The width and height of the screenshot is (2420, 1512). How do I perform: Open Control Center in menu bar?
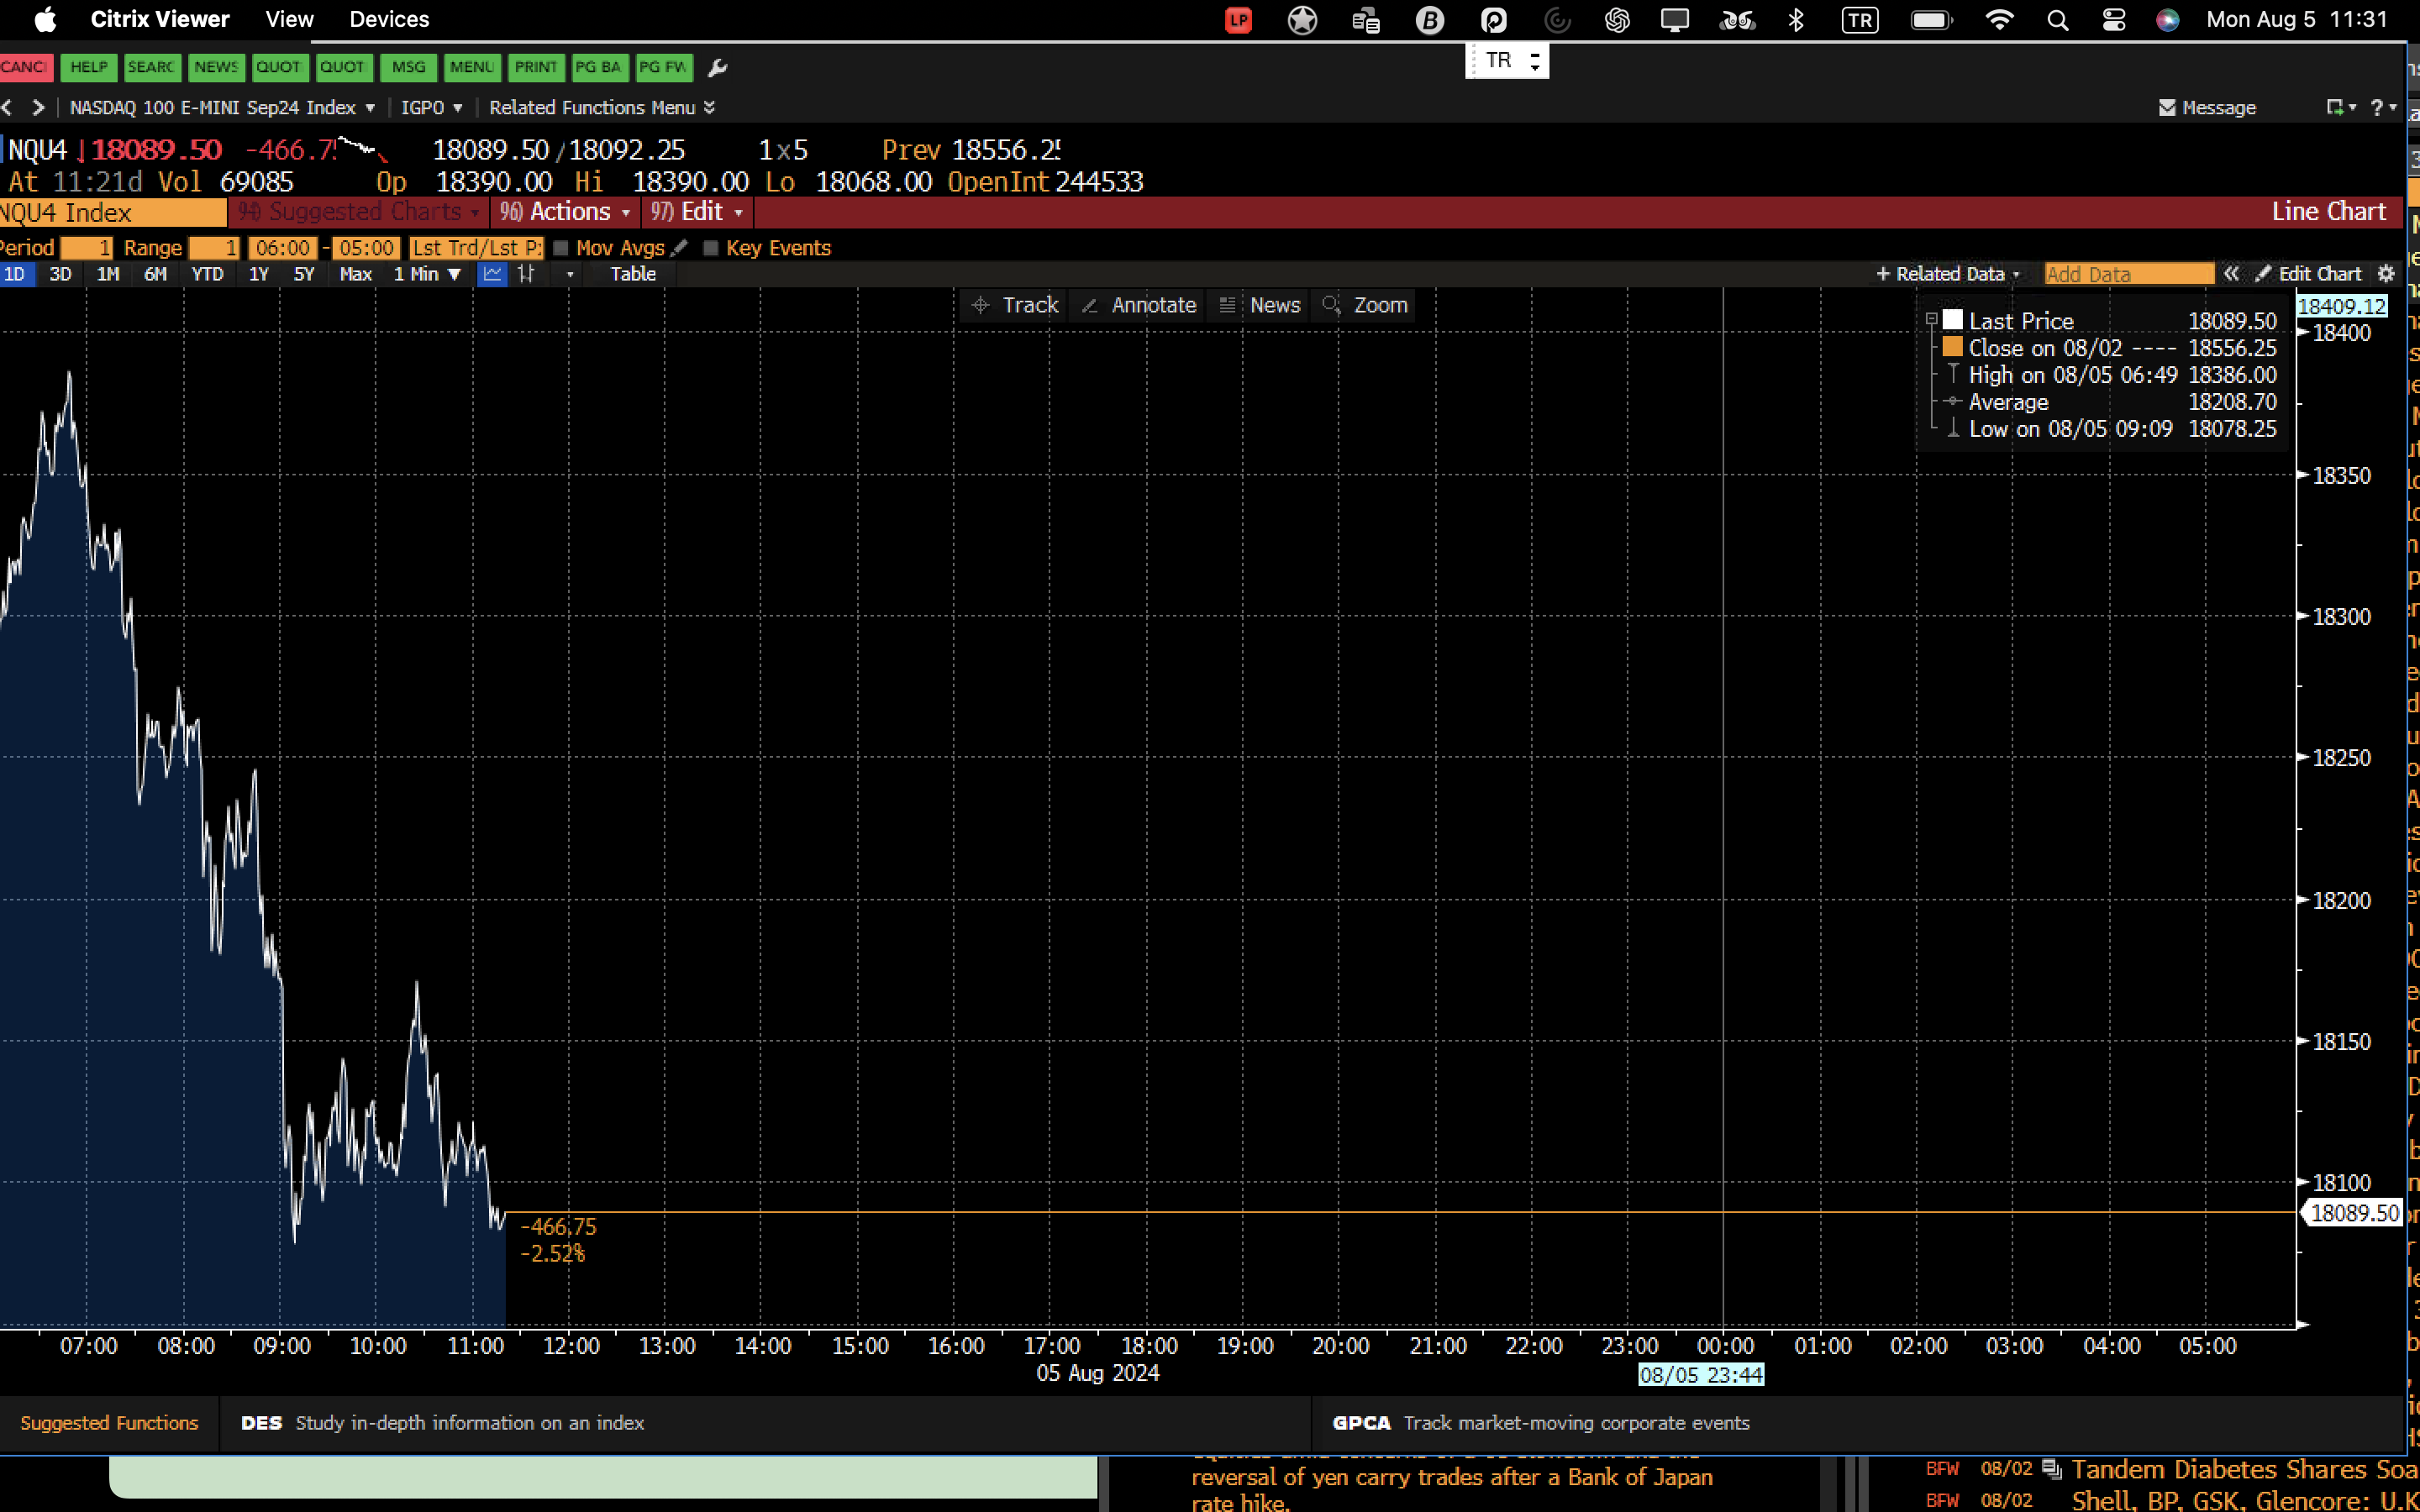[2114, 20]
